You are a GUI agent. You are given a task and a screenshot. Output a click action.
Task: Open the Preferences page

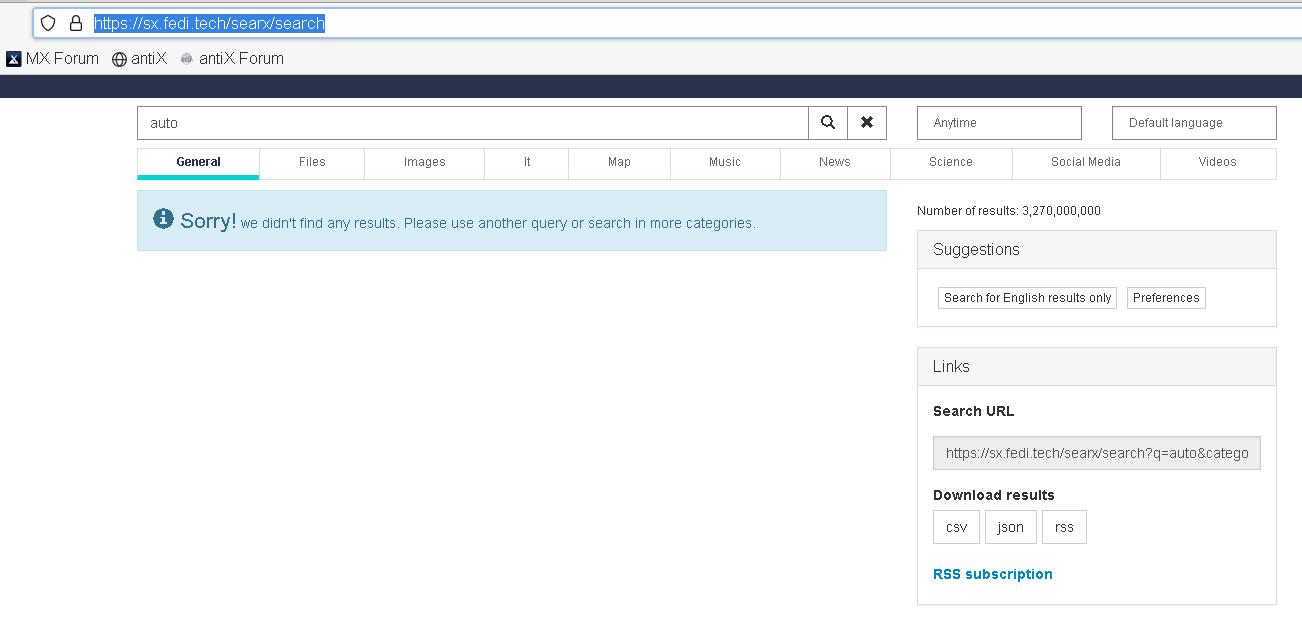[1166, 297]
